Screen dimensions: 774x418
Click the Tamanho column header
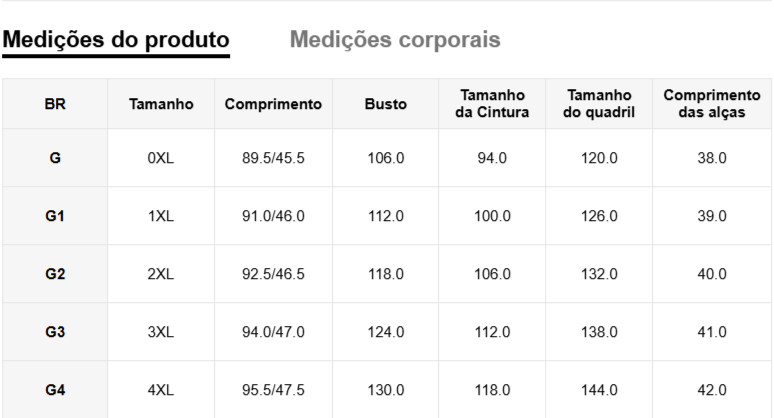(x=161, y=104)
